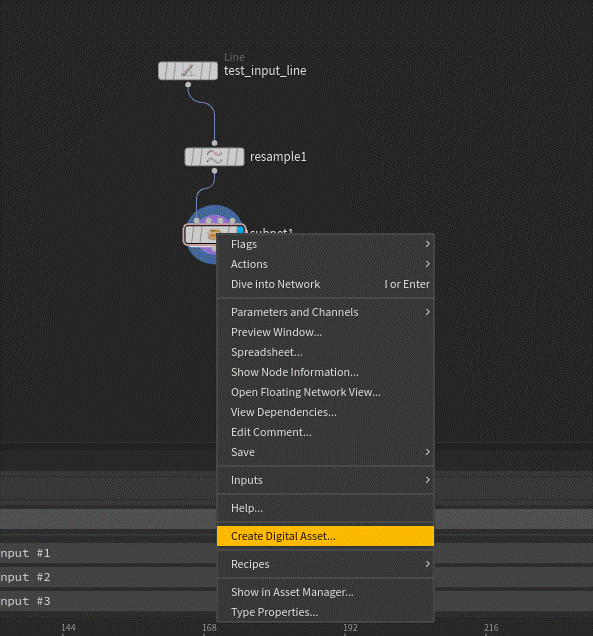Select Create Digital Asset
Image resolution: width=593 pixels, height=636 pixels.
click(x=325, y=536)
